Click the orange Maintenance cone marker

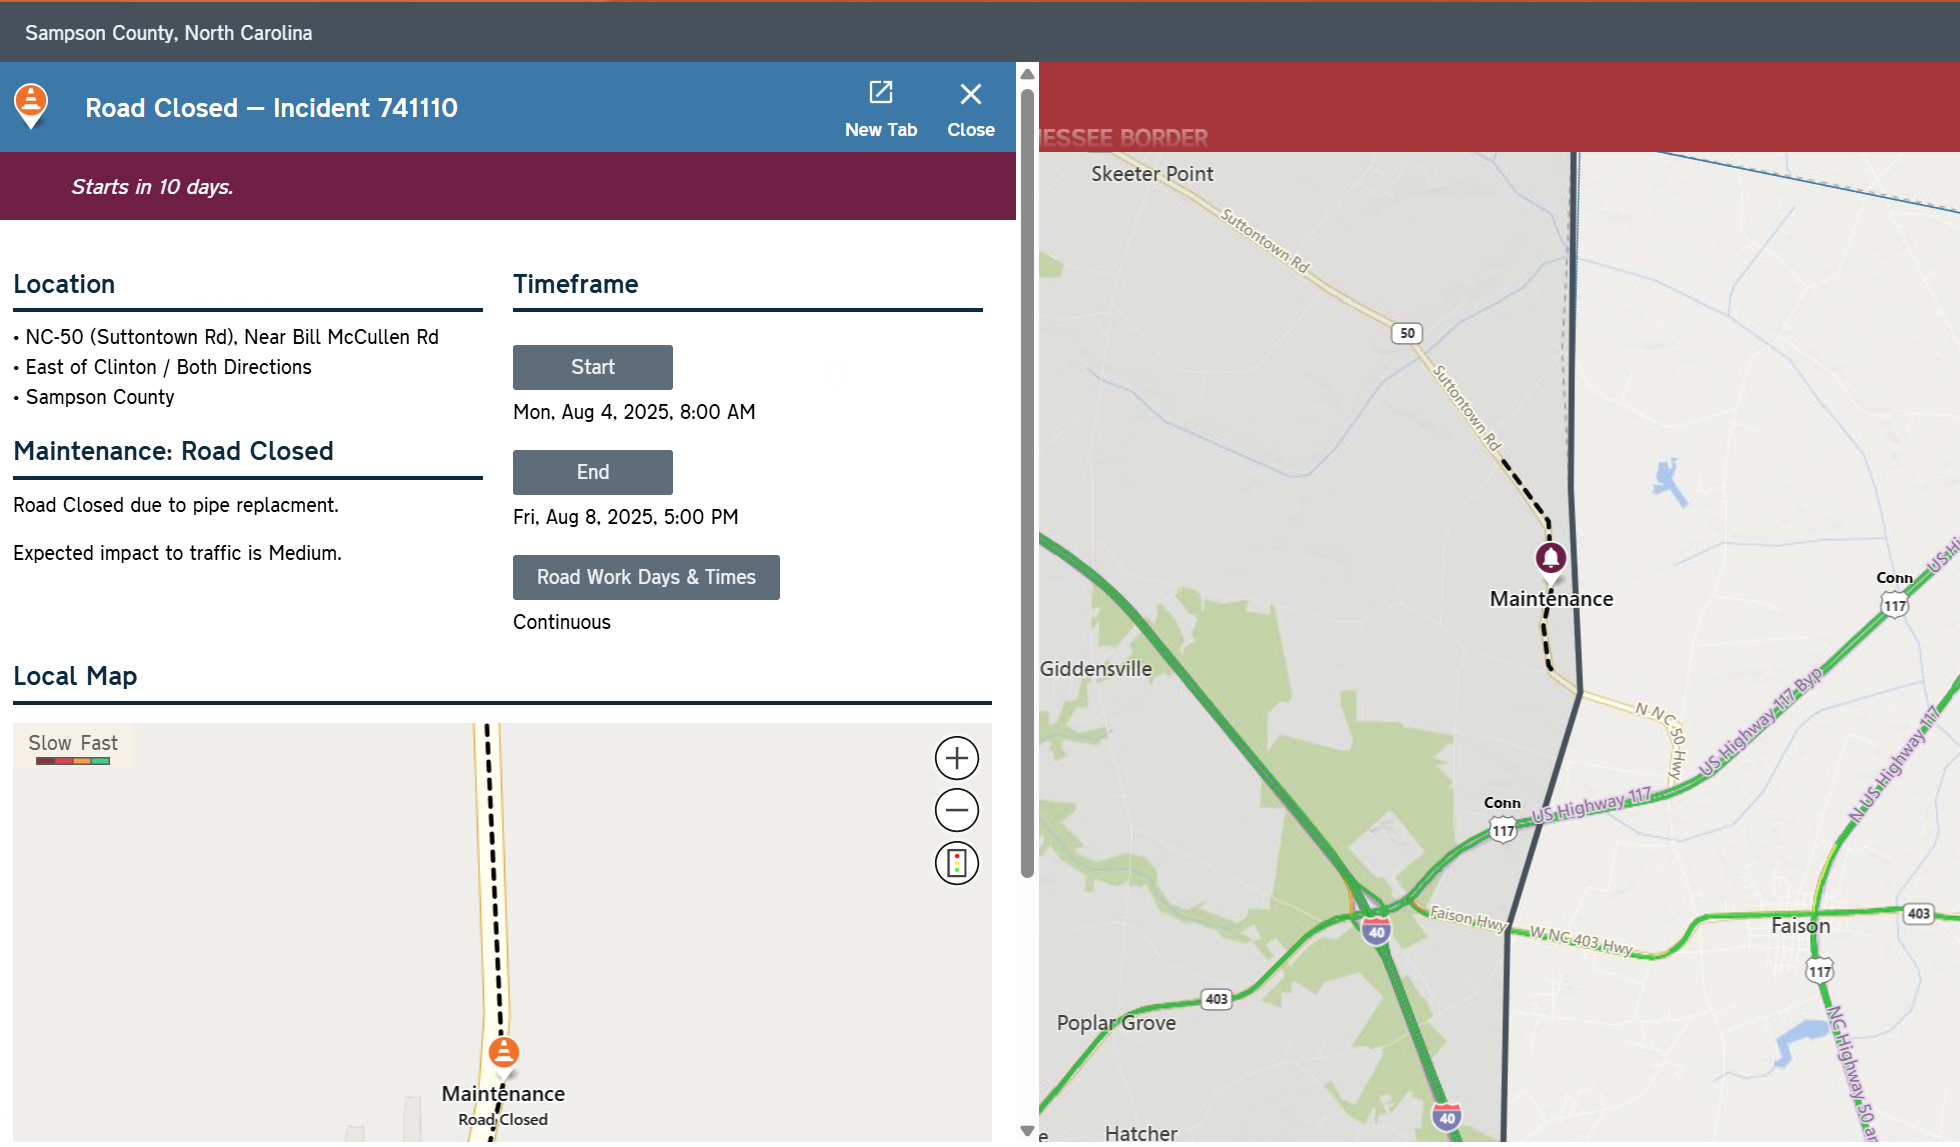coord(503,1052)
